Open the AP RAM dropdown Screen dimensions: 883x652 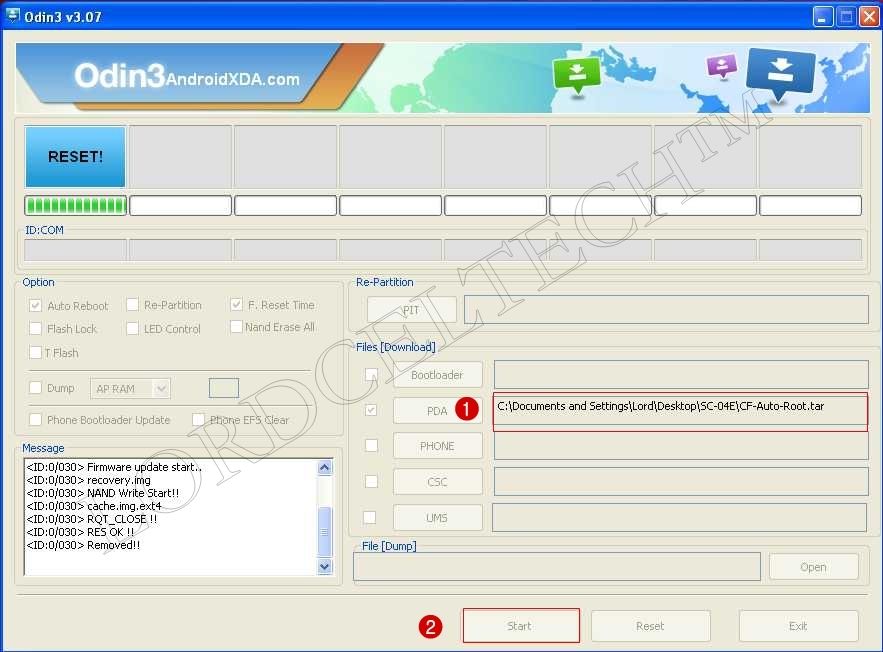click(130, 388)
